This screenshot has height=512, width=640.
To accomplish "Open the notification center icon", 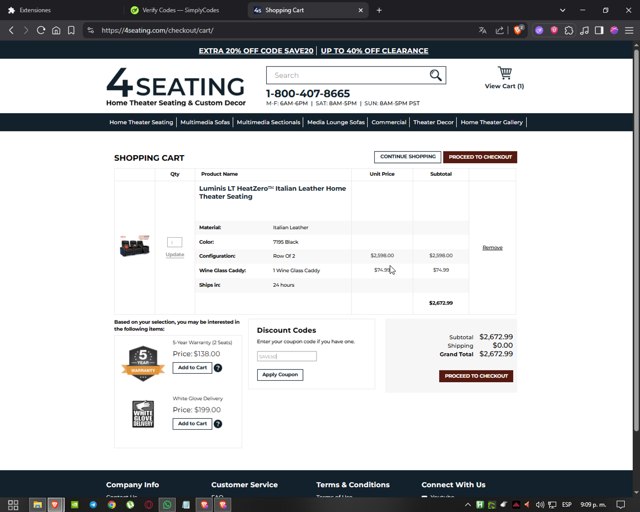I will click(x=620, y=505).
